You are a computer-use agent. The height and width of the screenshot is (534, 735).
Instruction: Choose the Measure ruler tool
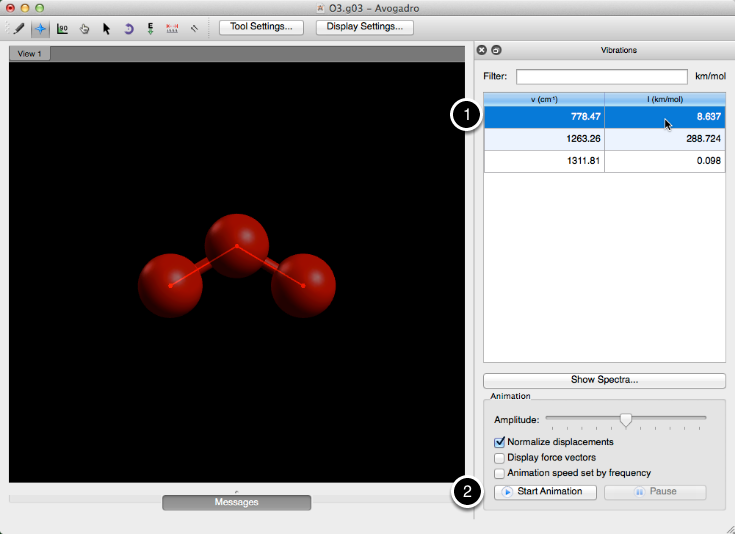[172, 28]
